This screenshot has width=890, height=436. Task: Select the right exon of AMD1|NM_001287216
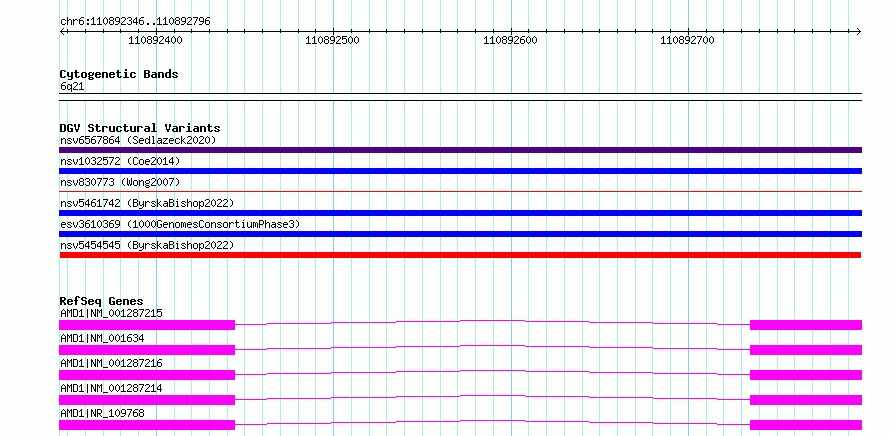coord(806,375)
